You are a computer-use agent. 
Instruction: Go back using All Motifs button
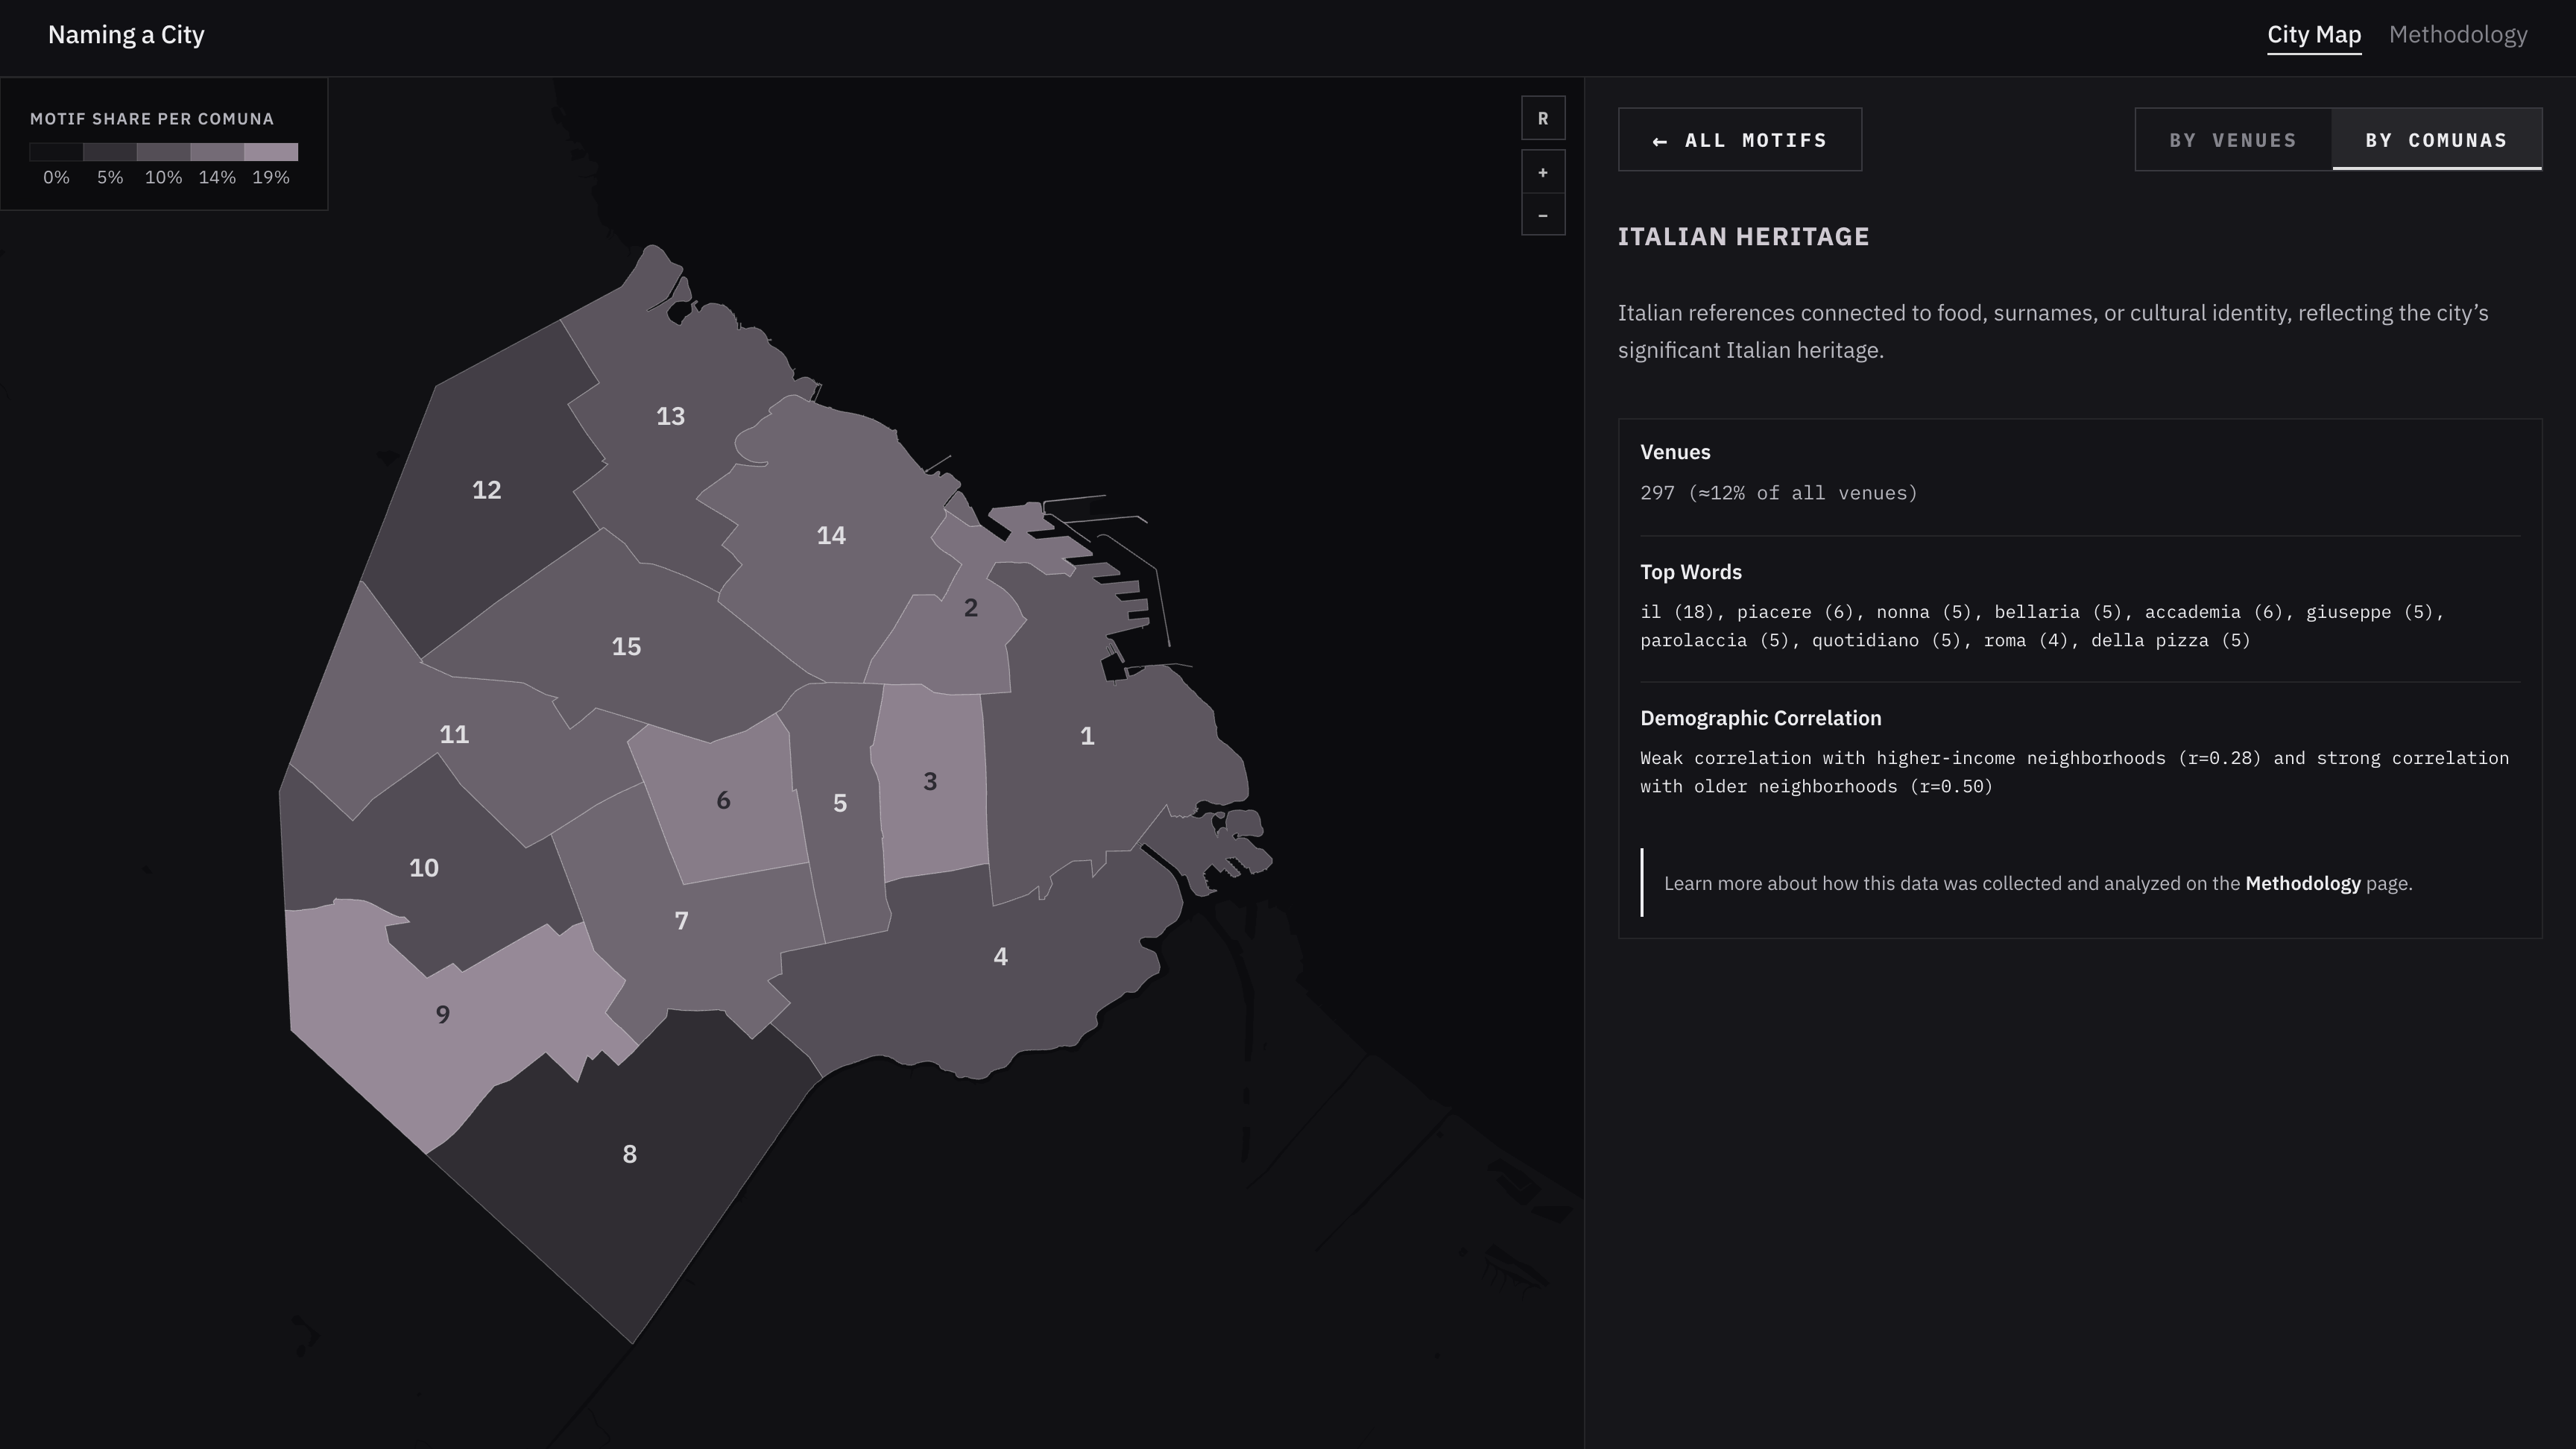(1740, 140)
